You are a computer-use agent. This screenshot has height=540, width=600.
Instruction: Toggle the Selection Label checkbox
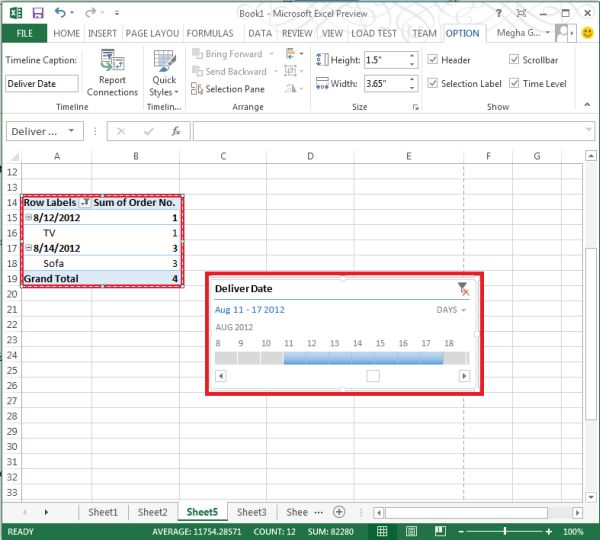[x=432, y=83]
